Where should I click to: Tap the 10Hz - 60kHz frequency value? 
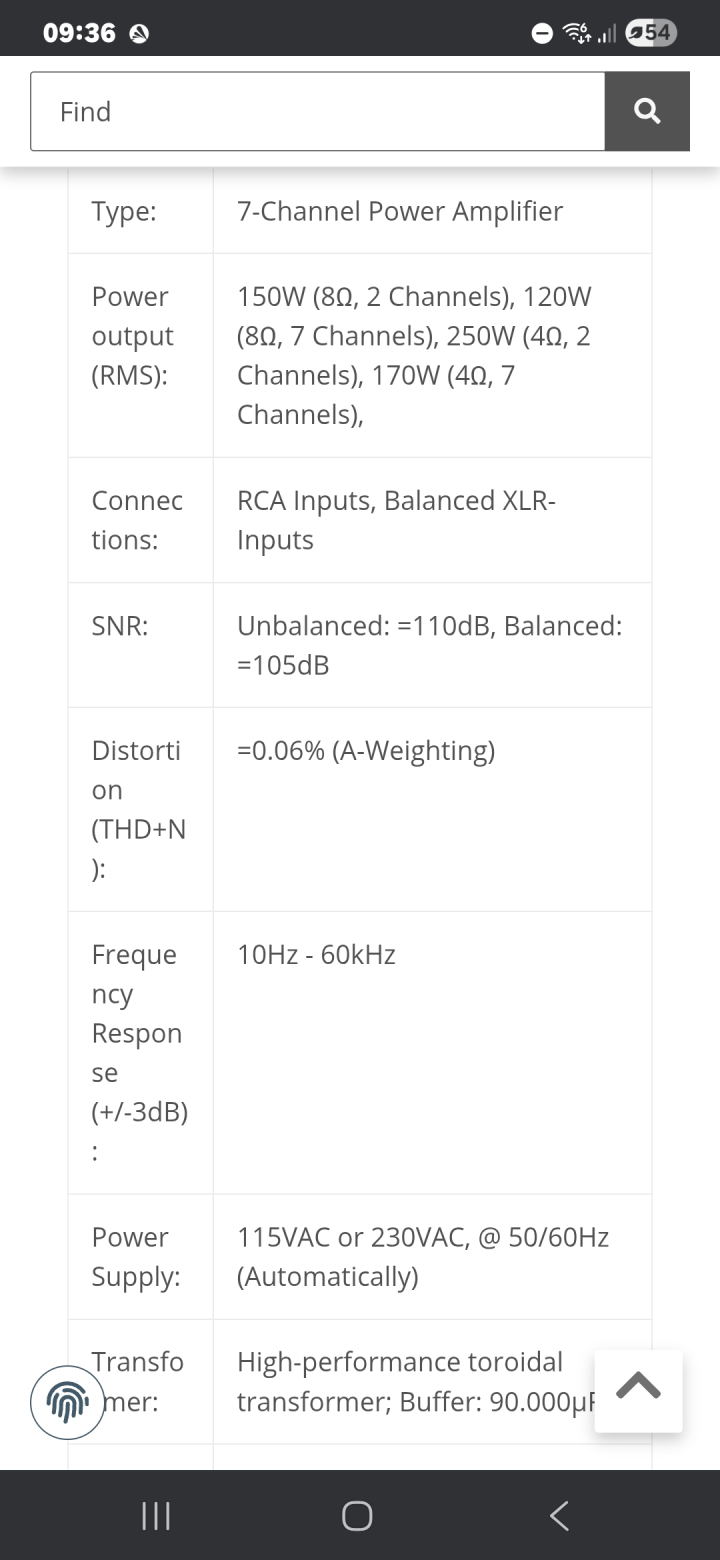(316, 955)
